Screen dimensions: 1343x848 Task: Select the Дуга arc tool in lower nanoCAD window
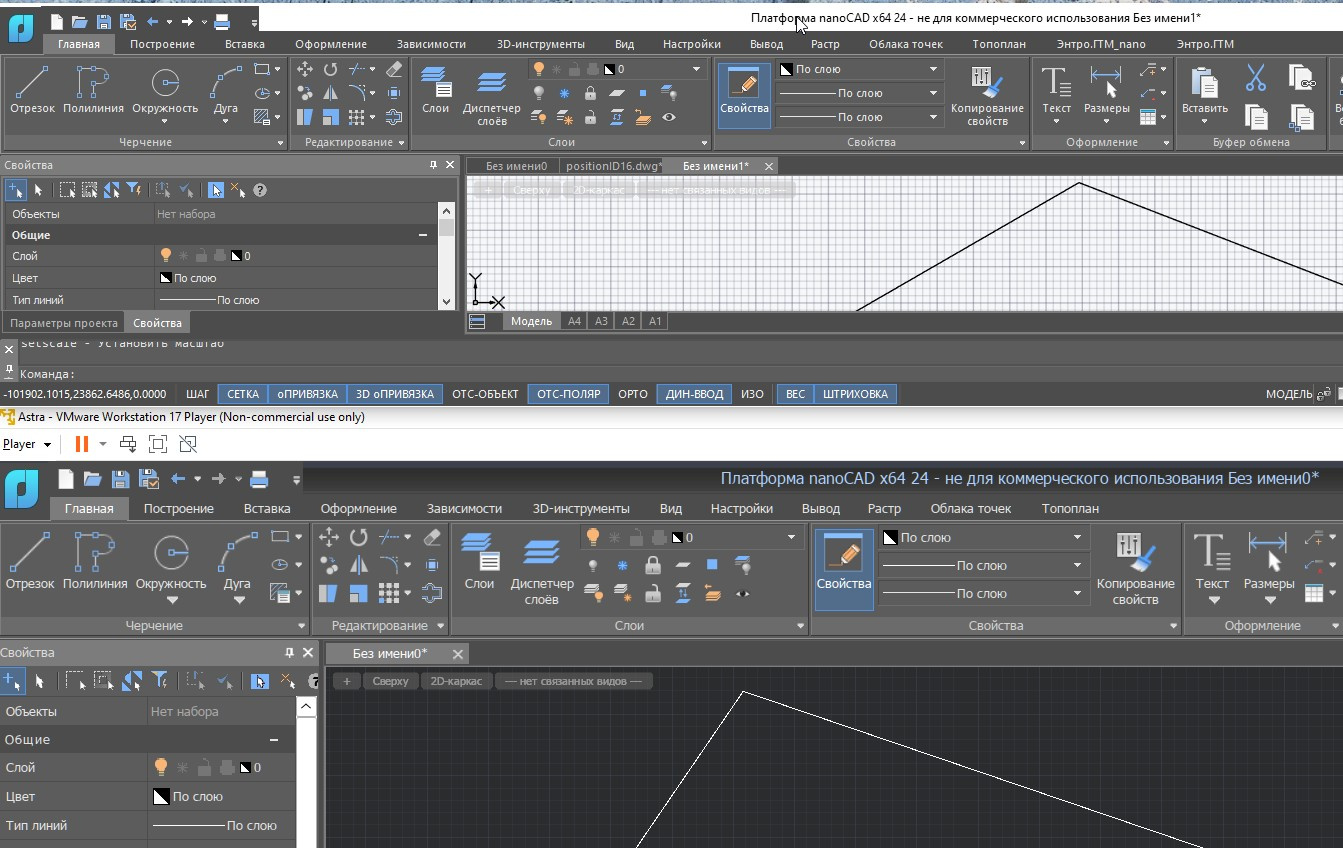coord(237,565)
